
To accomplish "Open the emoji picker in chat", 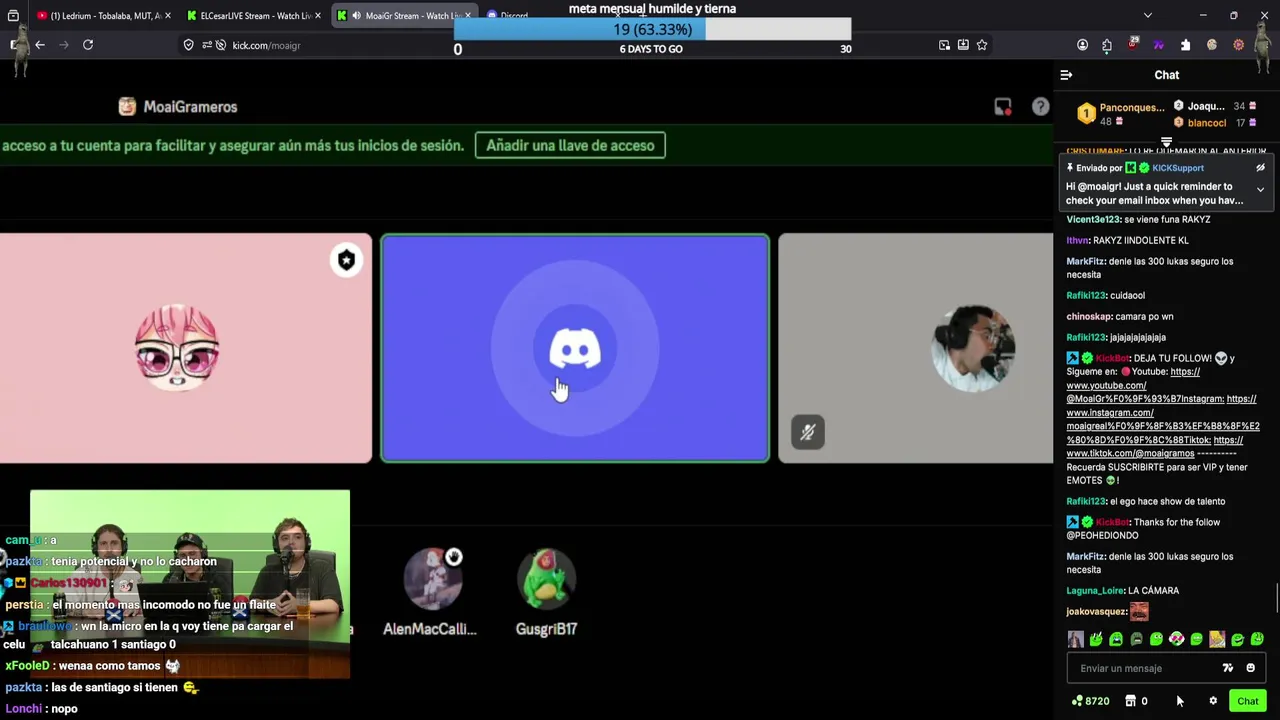I will click(1250, 668).
